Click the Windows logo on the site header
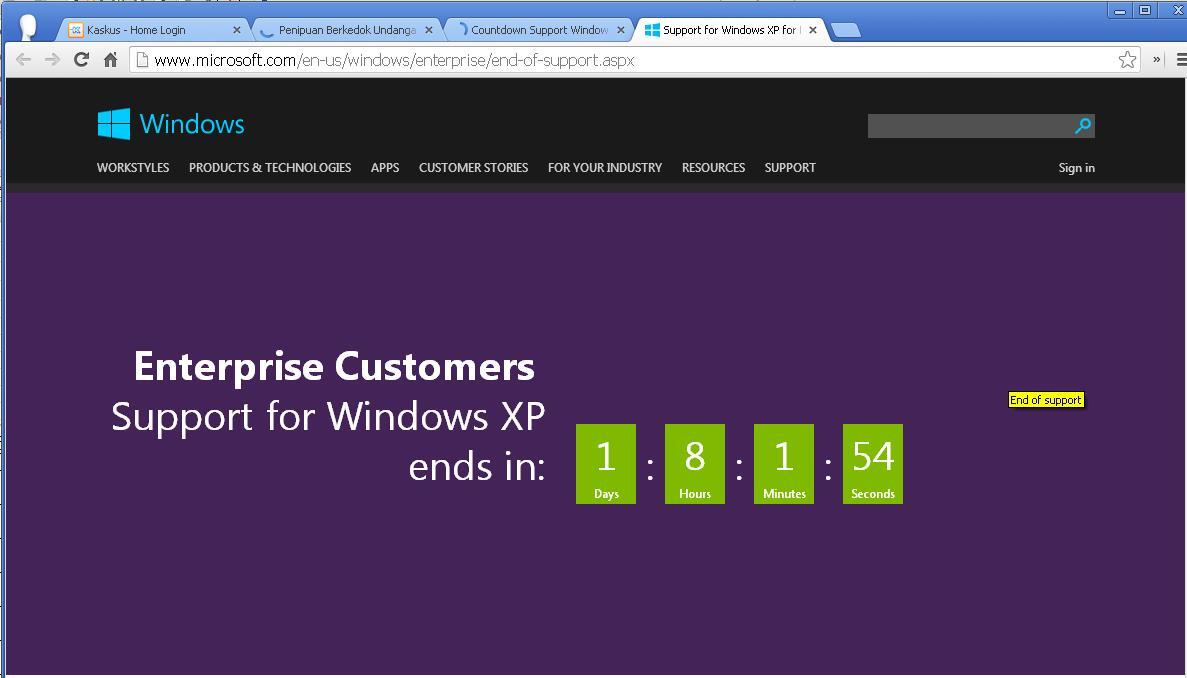 tap(114, 123)
